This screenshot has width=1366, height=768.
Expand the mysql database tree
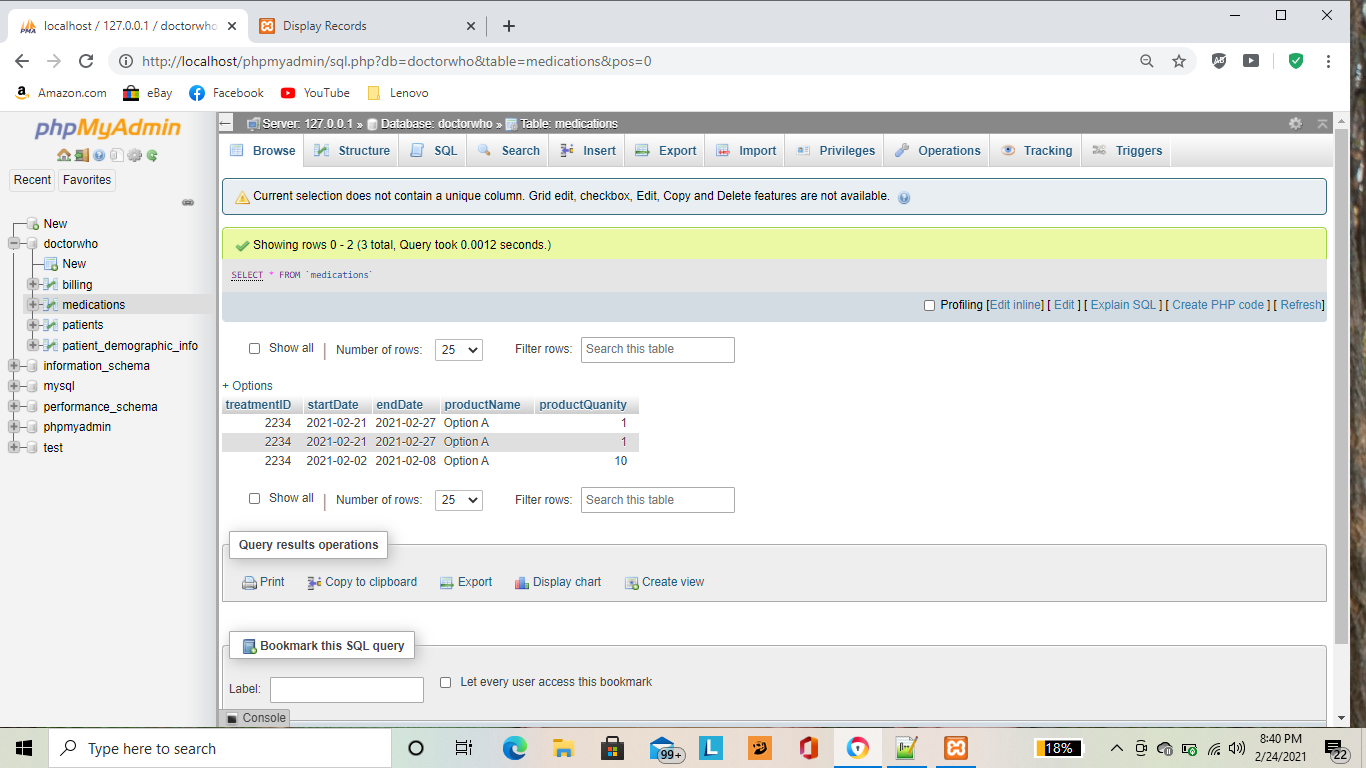click(13, 385)
